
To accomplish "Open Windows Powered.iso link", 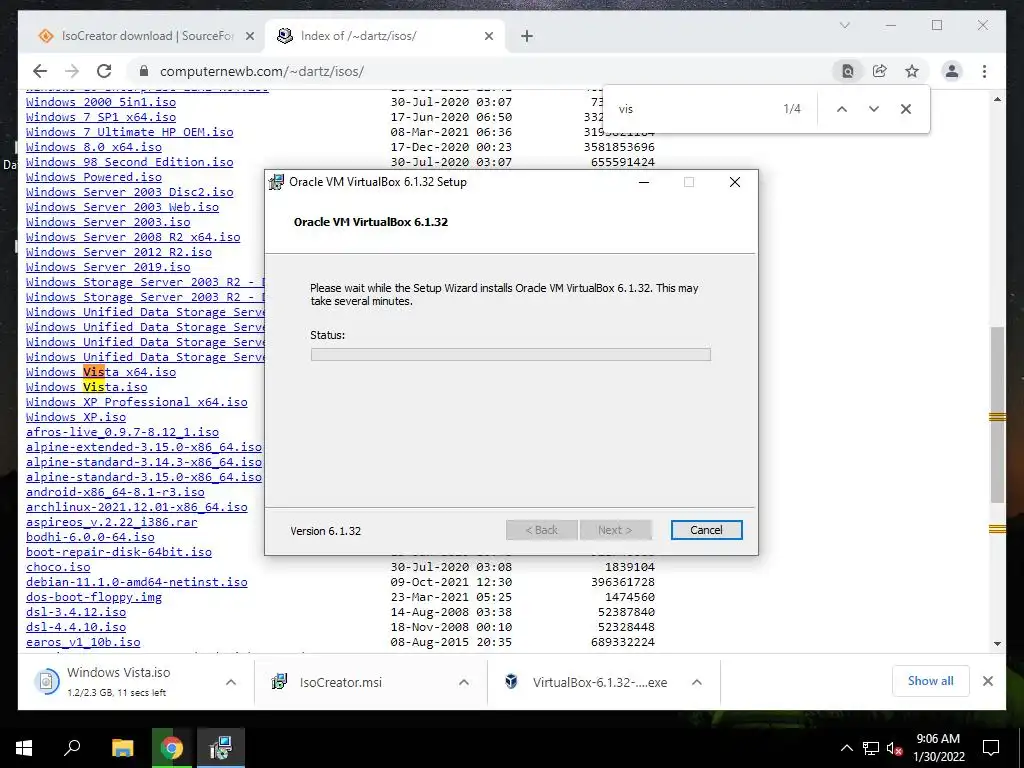I will click(93, 177).
